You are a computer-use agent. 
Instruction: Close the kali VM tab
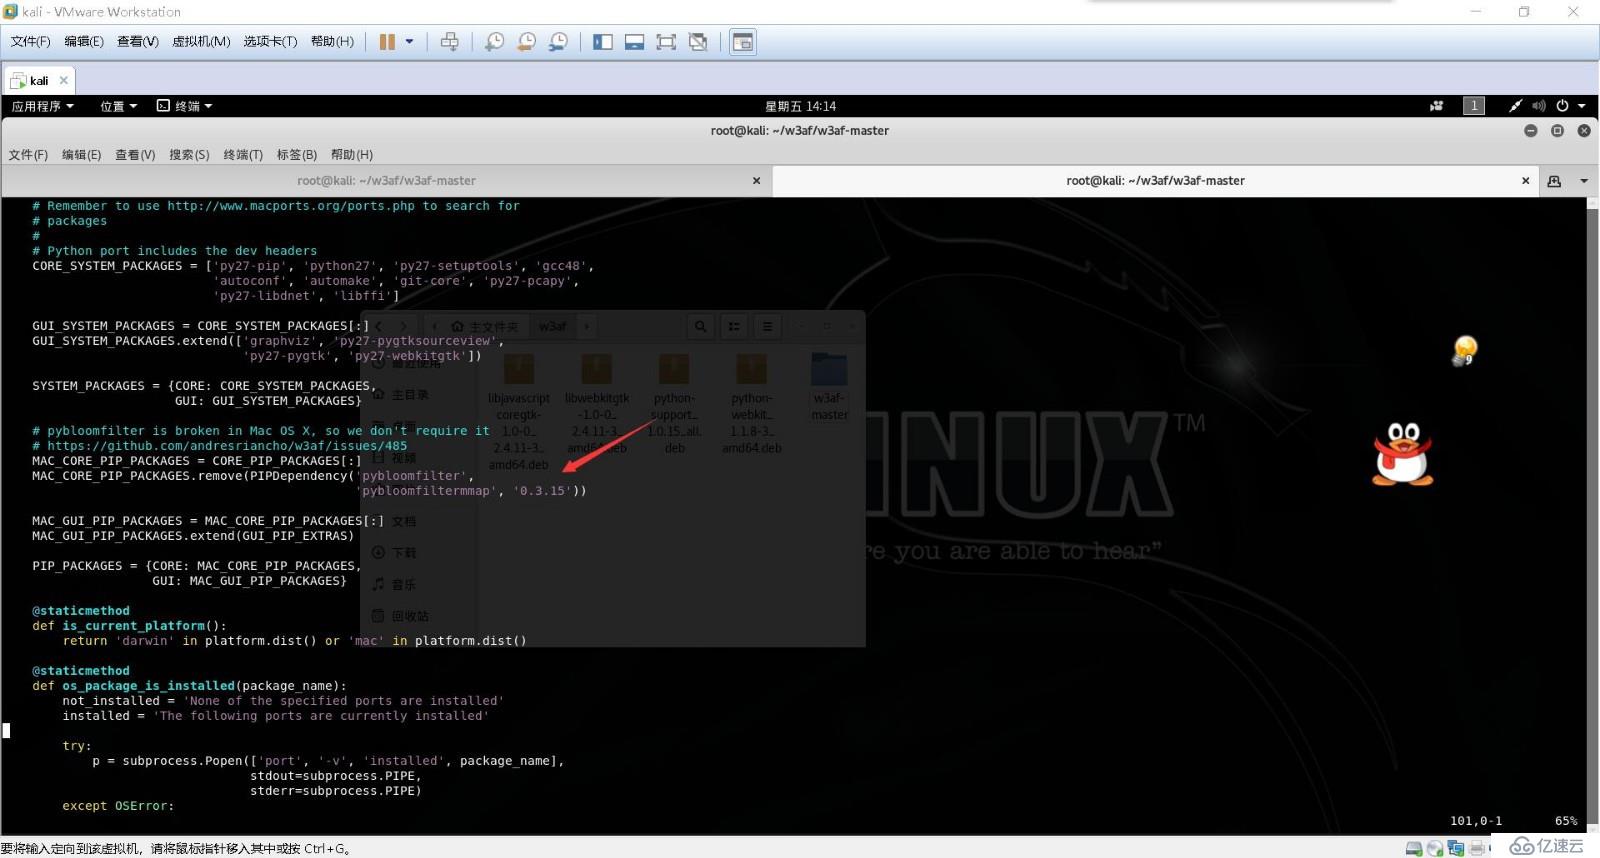64,80
